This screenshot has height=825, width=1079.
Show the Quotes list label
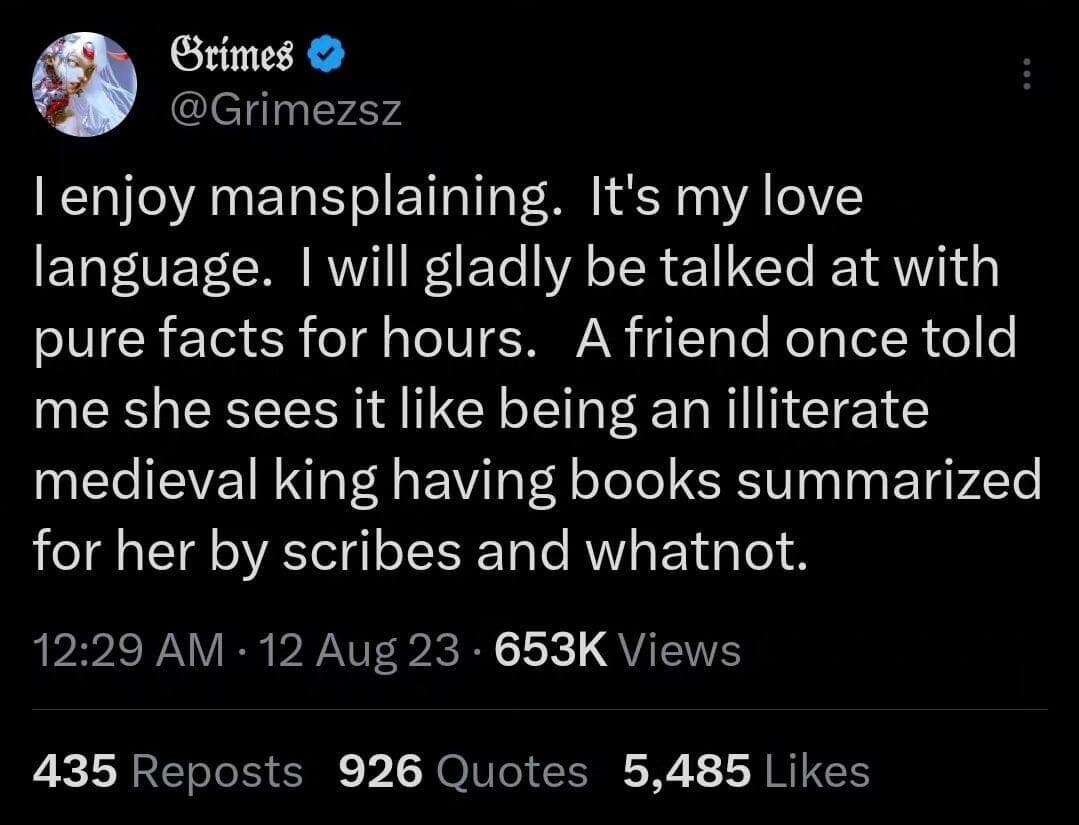[x=512, y=771]
